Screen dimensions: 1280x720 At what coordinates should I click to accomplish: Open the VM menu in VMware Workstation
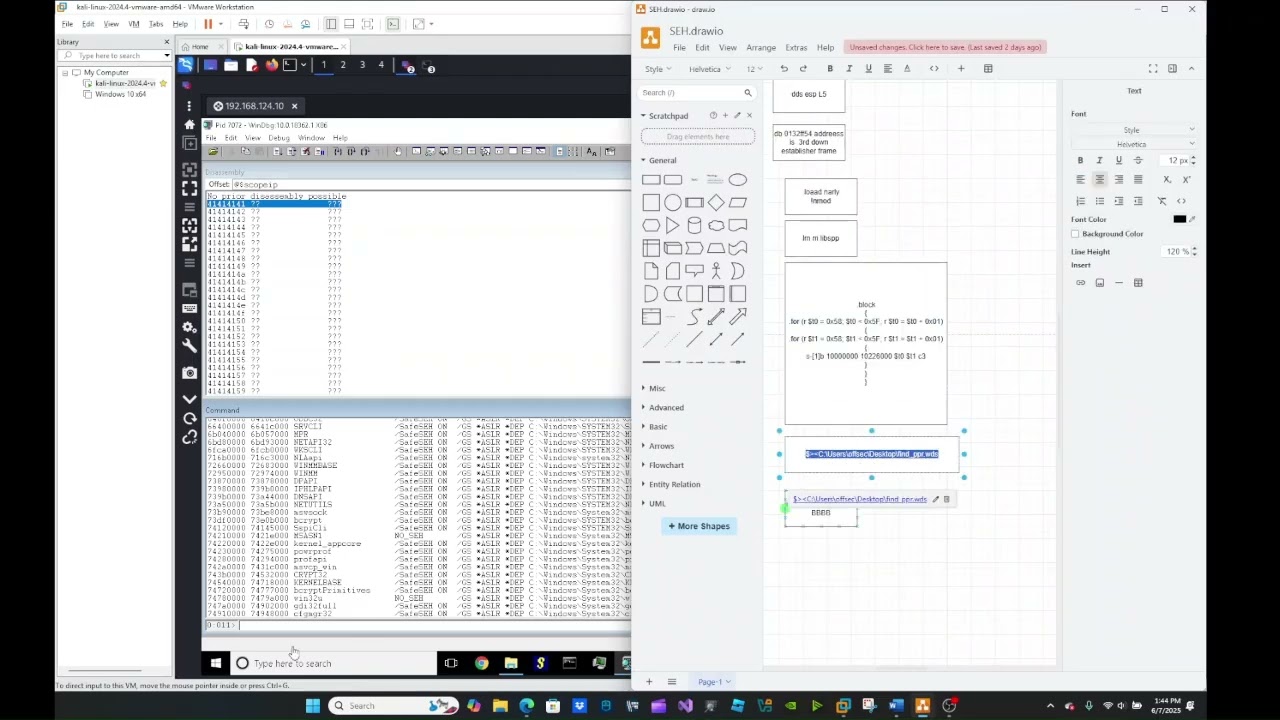coord(133,24)
